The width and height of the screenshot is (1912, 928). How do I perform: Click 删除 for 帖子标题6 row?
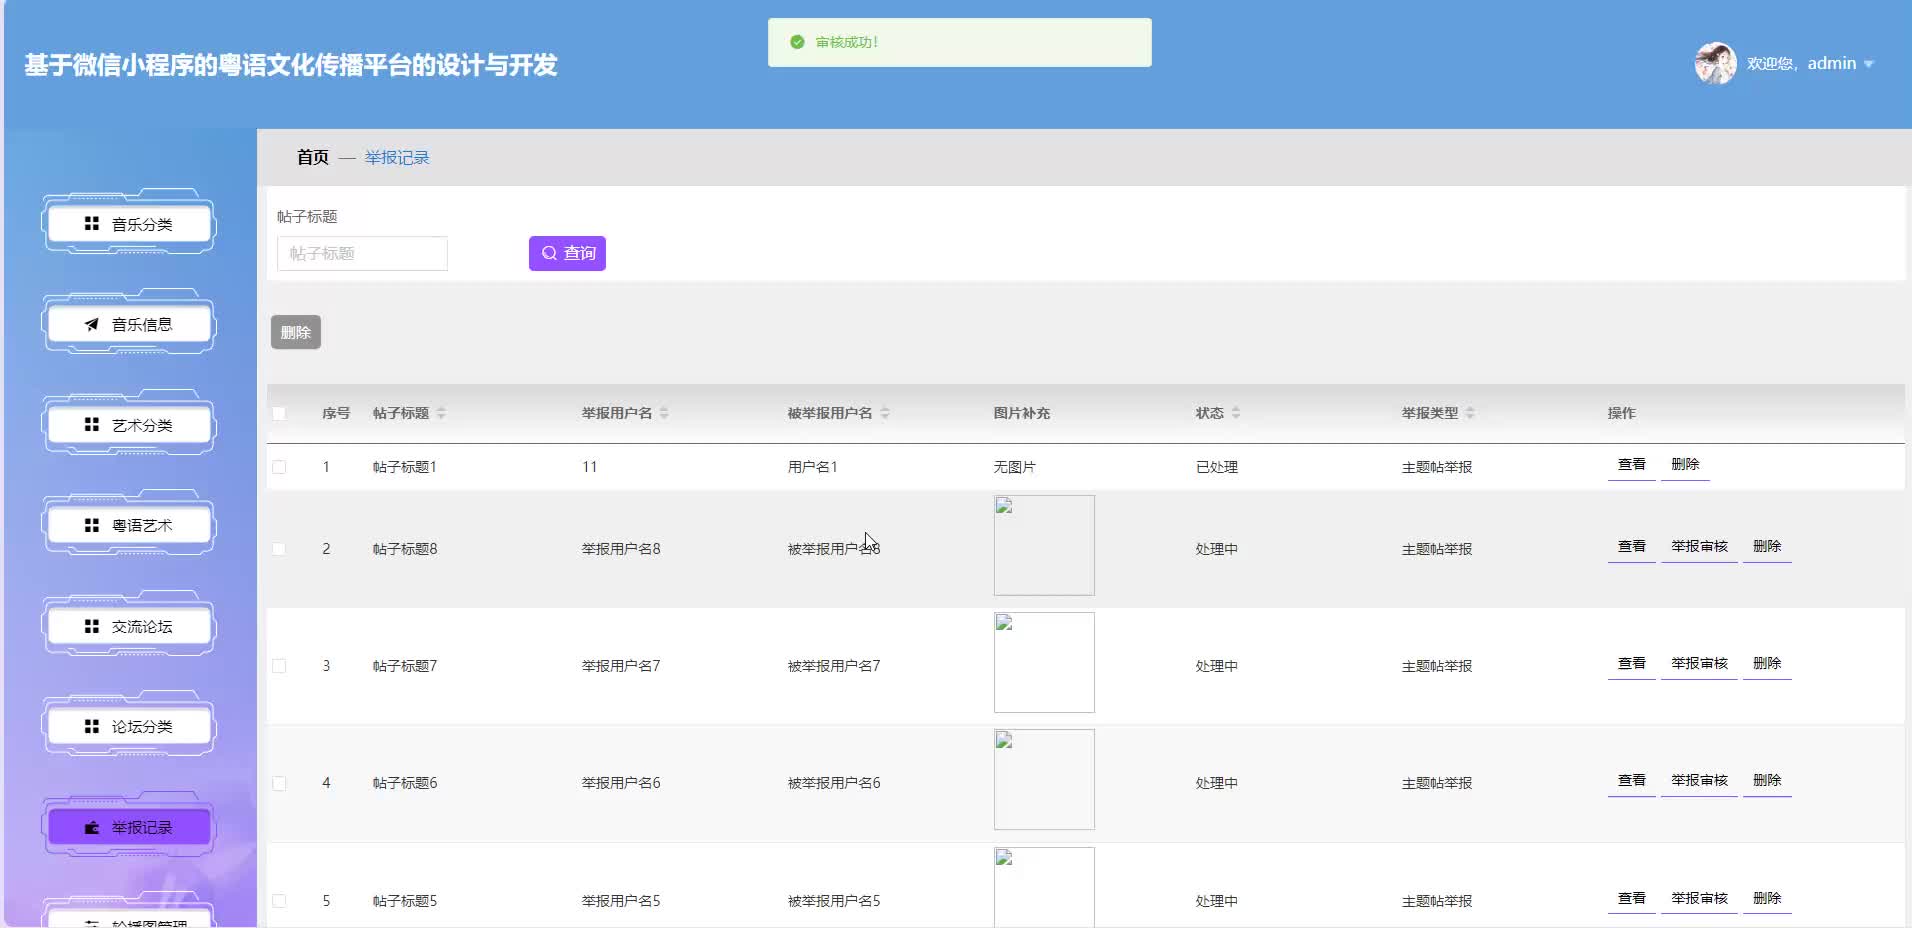pos(1767,781)
